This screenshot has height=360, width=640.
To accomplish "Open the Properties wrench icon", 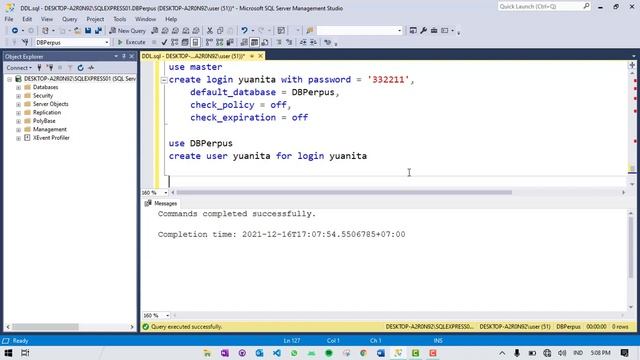I will pyautogui.click(x=423, y=31).
